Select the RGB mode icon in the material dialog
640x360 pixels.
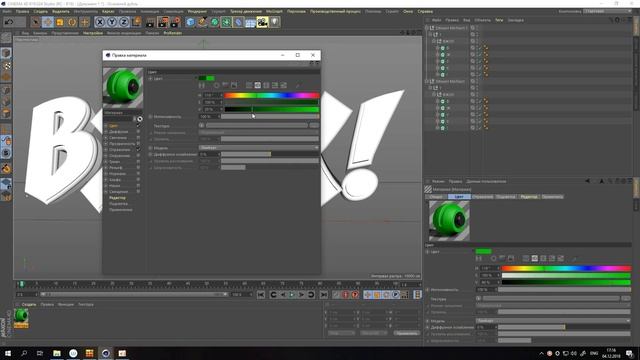coord(249,85)
